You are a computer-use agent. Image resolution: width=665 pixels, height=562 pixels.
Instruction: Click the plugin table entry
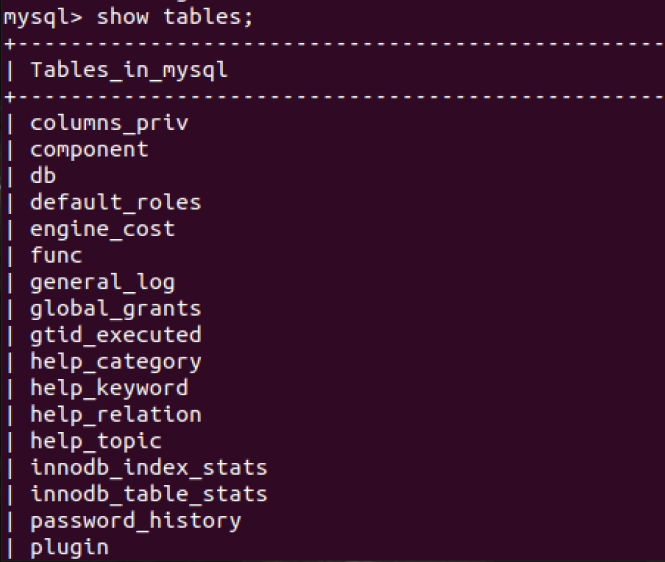pyautogui.click(x=69, y=547)
